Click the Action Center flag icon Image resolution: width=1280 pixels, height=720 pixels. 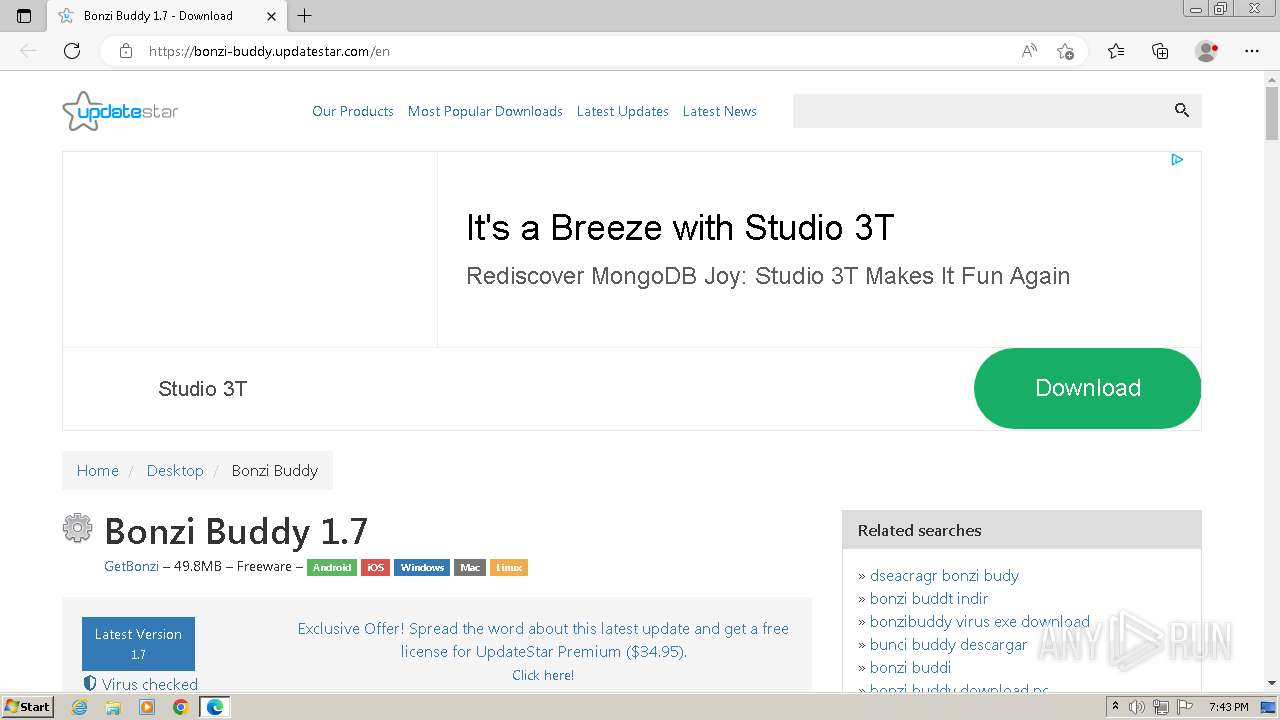tap(1184, 707)
